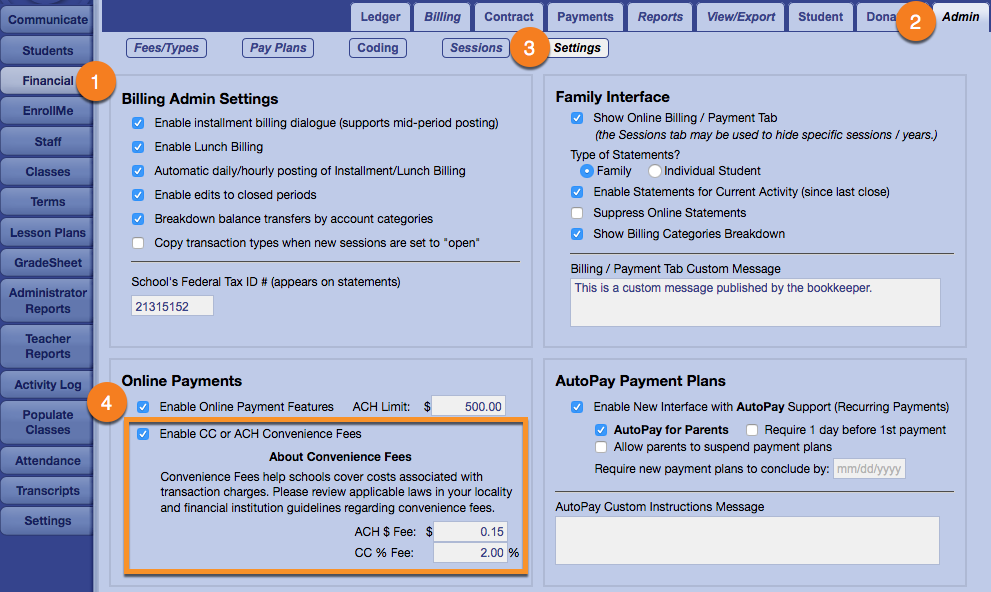991x592 pixels.
Task: Click the CC % Fee field
Action: [x=469, y=552]
